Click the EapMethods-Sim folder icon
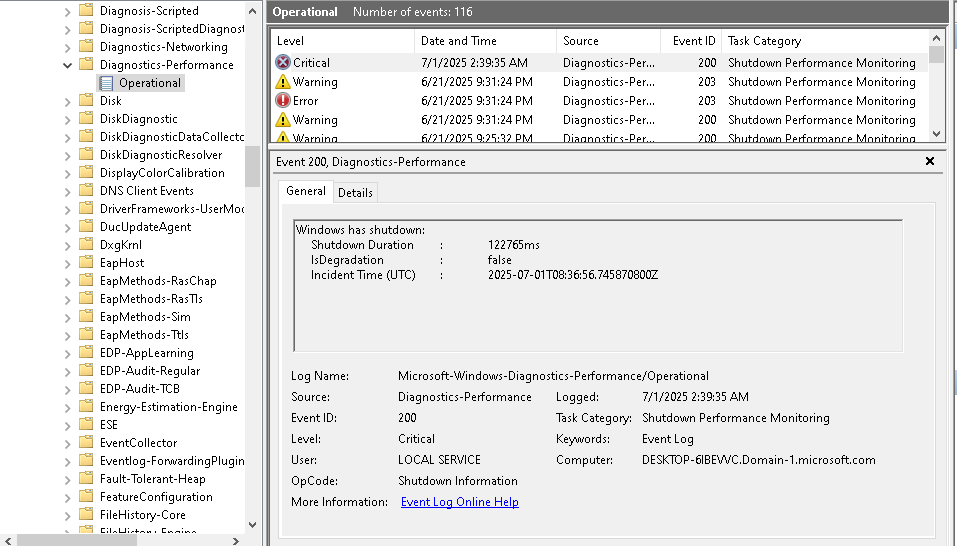 pyautogui.click(x=86, y=317)
